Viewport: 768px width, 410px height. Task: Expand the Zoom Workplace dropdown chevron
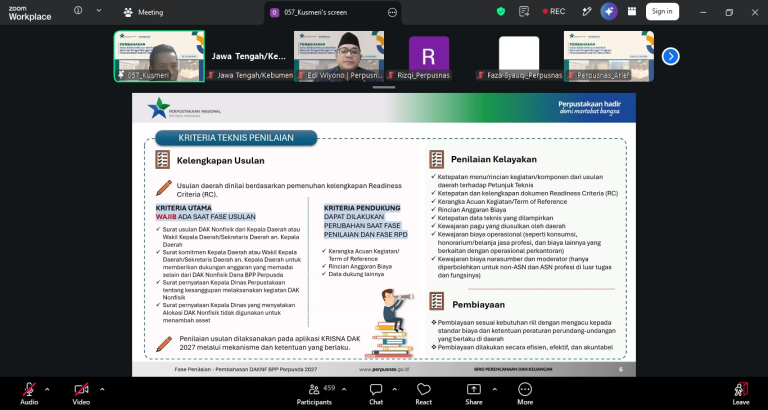click(x=99, y=10)
